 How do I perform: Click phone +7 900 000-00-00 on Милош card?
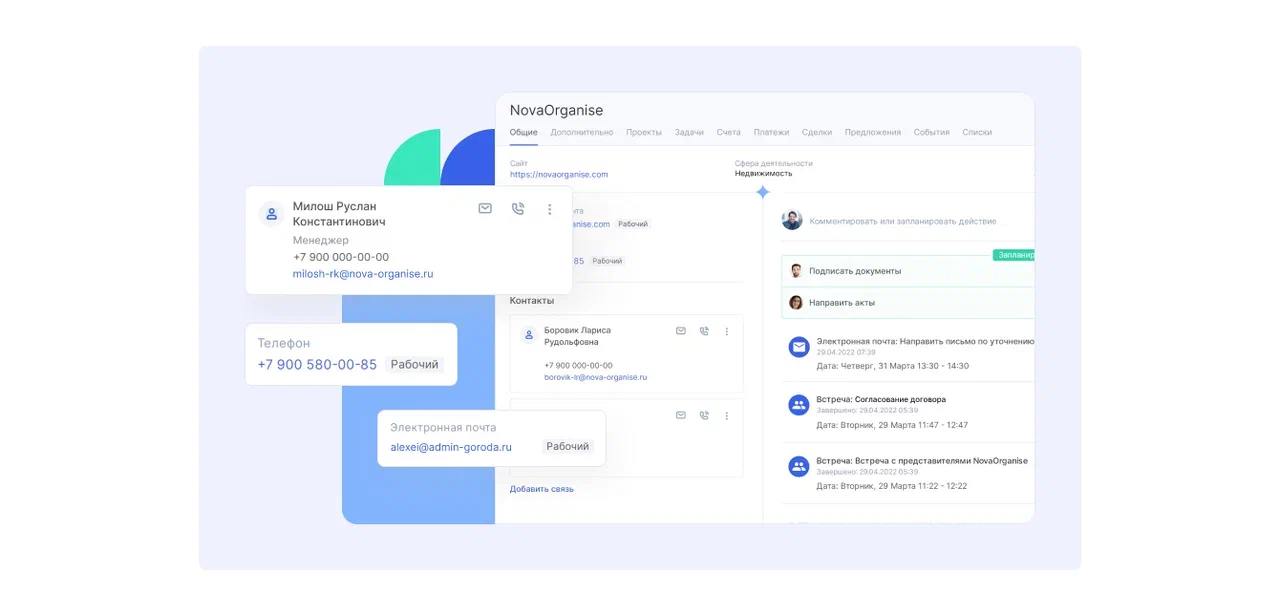pyautogui.click(x=341, y=257)
